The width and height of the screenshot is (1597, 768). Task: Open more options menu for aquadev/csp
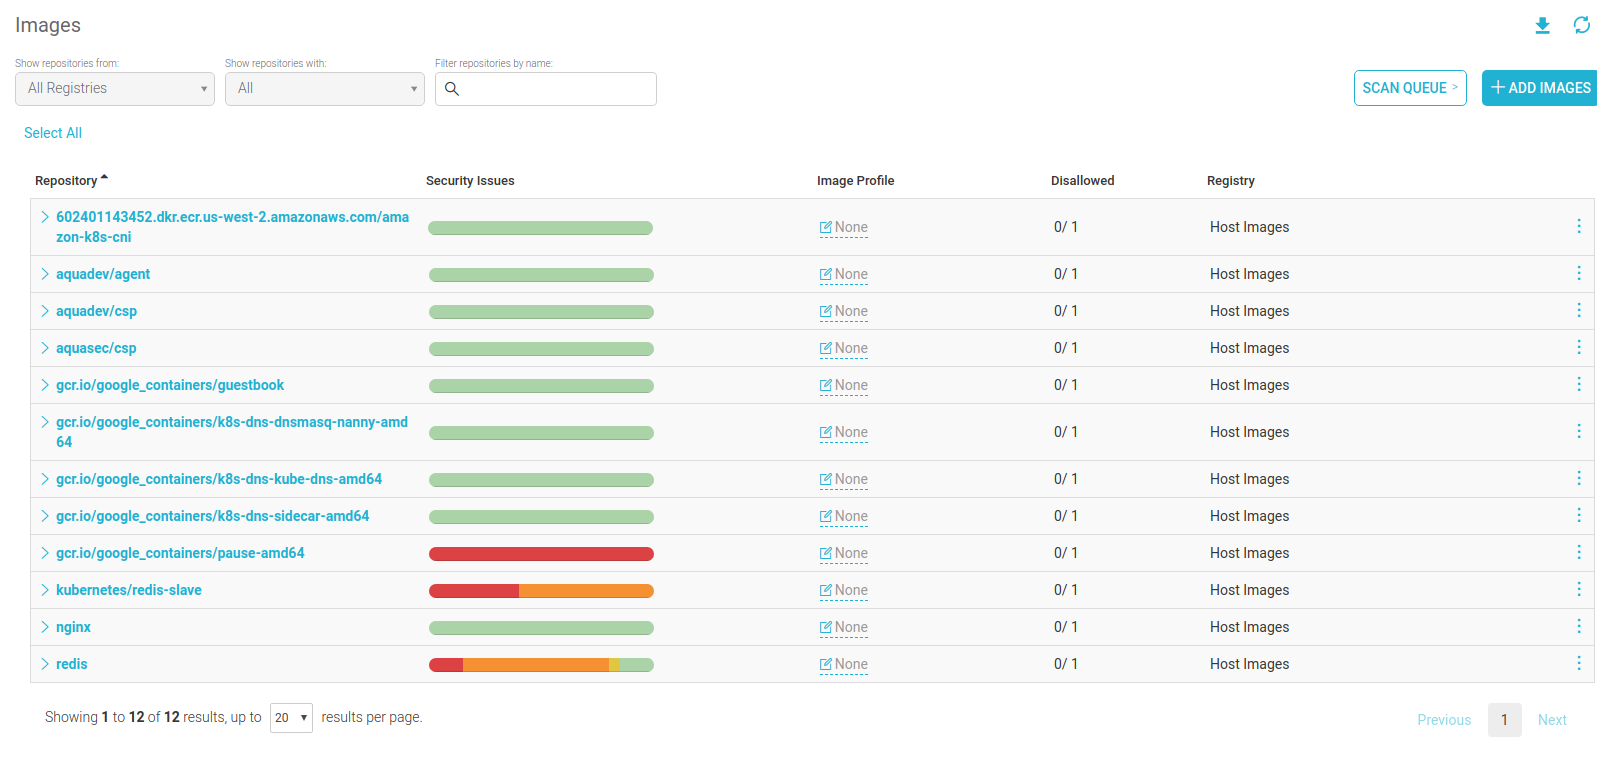(1579, 310)
